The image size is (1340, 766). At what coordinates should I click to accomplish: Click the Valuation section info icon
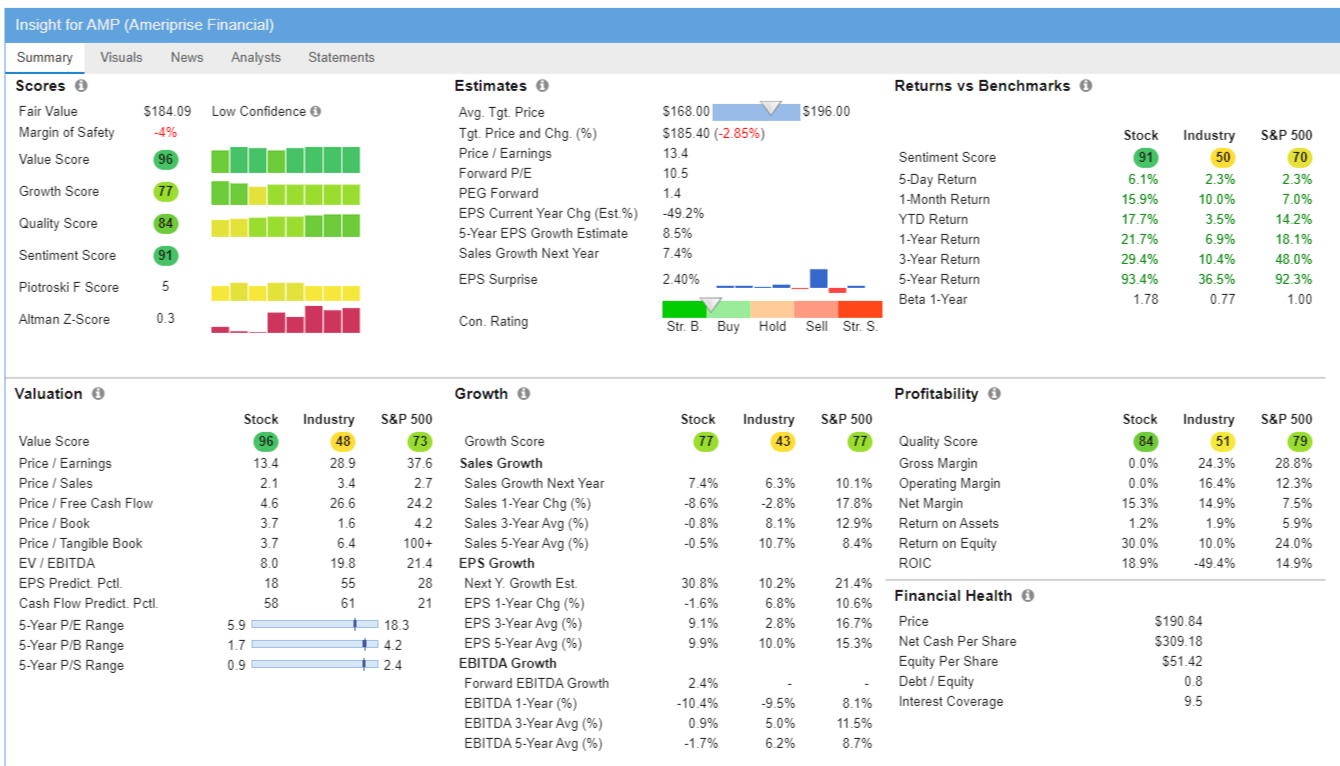pyautogui.click(x=98, y=394)
